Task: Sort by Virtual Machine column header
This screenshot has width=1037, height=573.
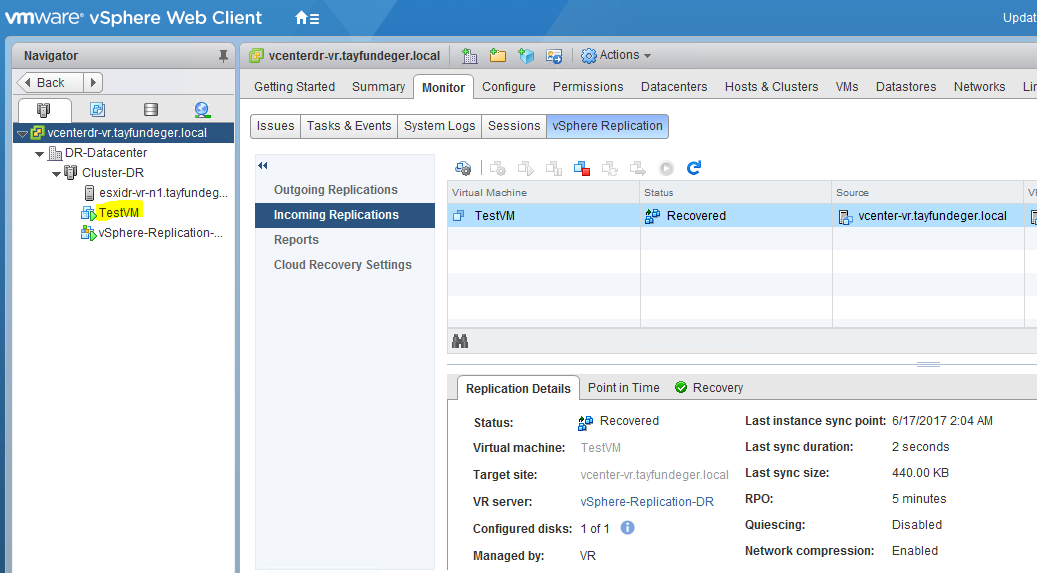Action: coord(544,193)
